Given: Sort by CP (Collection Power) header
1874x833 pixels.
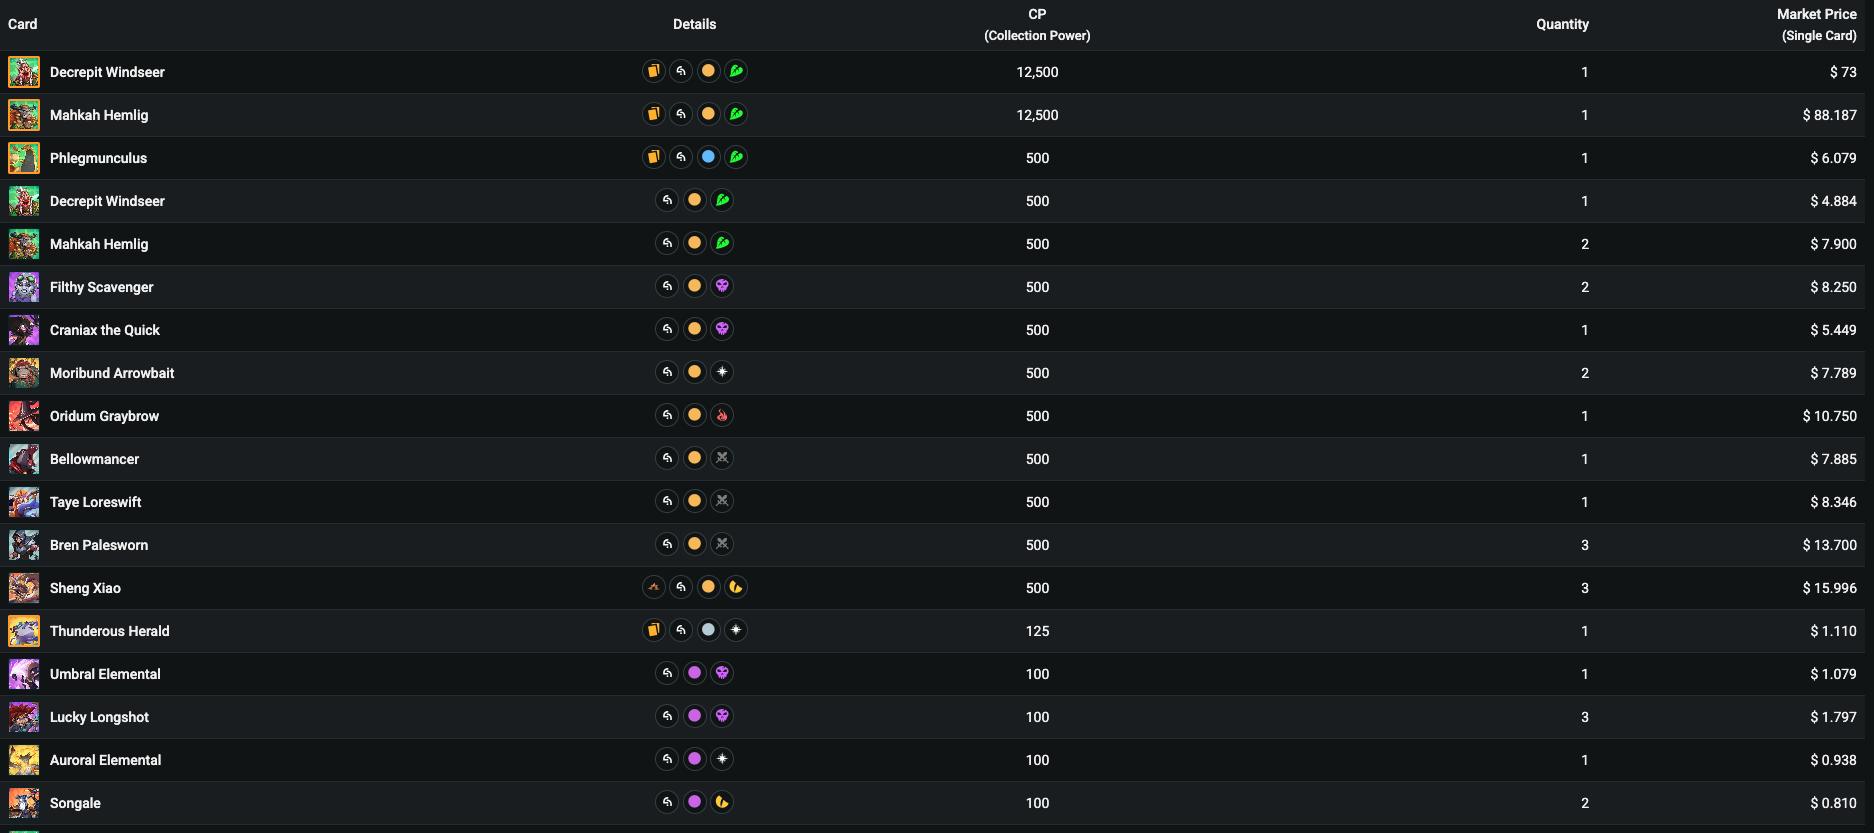Looking at the screenshot, I should [x=1037, y=24].
